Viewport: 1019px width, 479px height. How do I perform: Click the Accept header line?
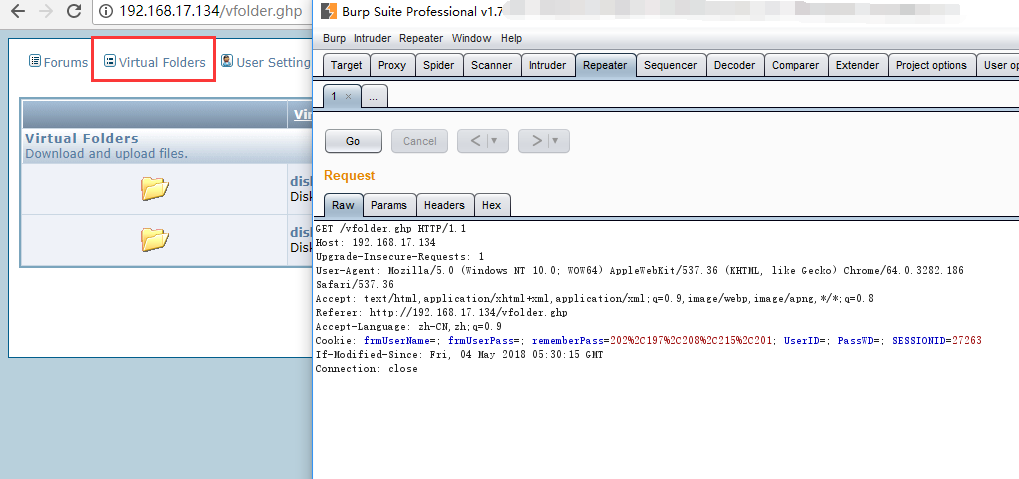(595, 299)
